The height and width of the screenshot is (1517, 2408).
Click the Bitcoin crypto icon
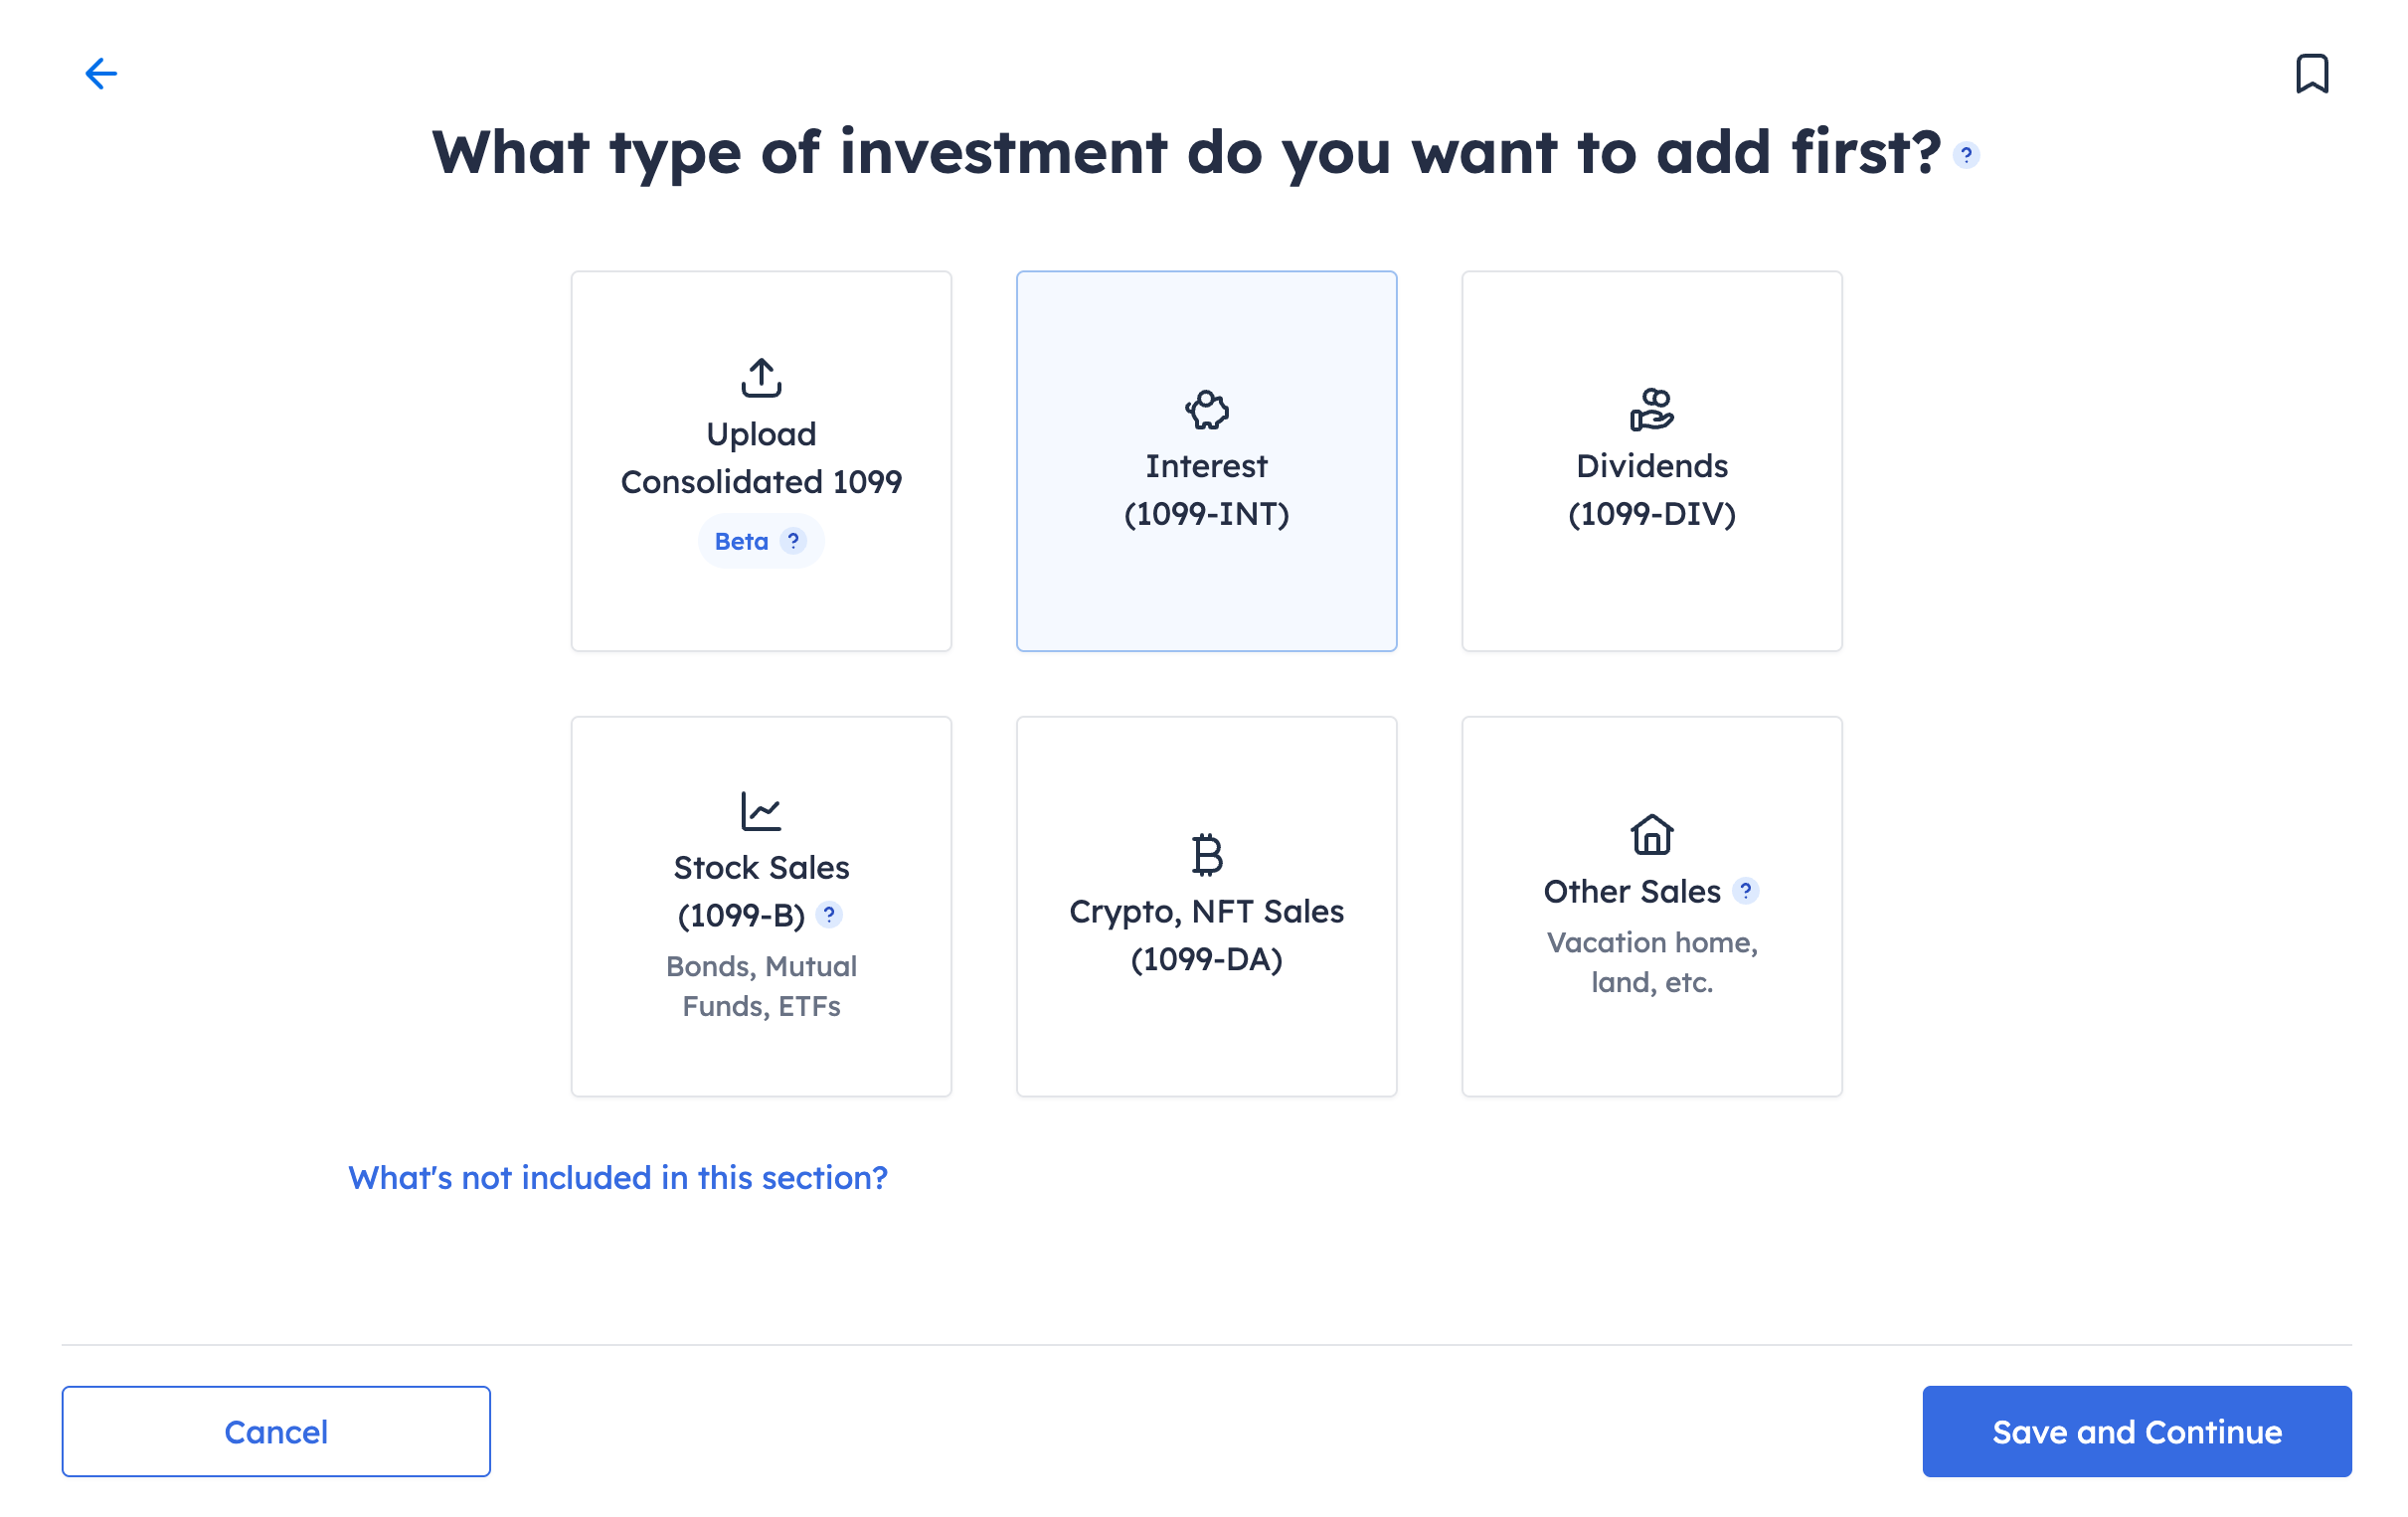tap(1206, 855)
